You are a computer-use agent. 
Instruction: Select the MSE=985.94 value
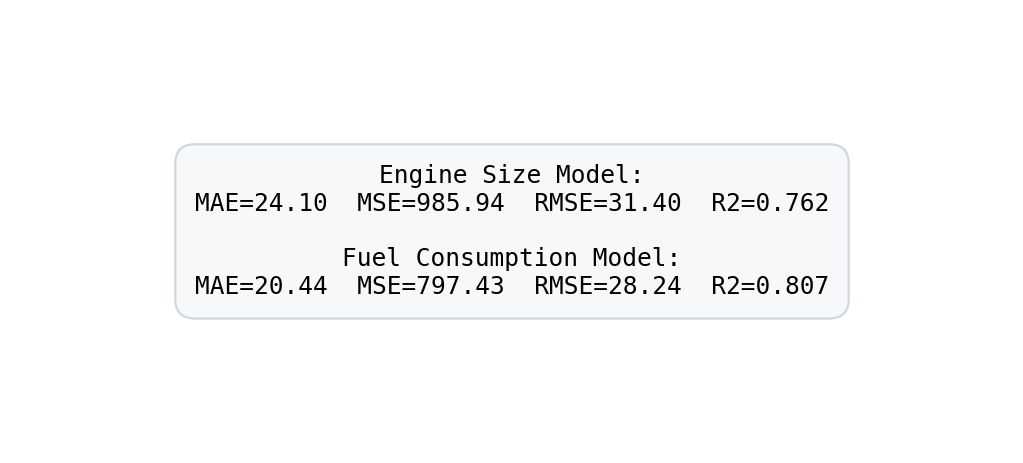pos(430,204)
